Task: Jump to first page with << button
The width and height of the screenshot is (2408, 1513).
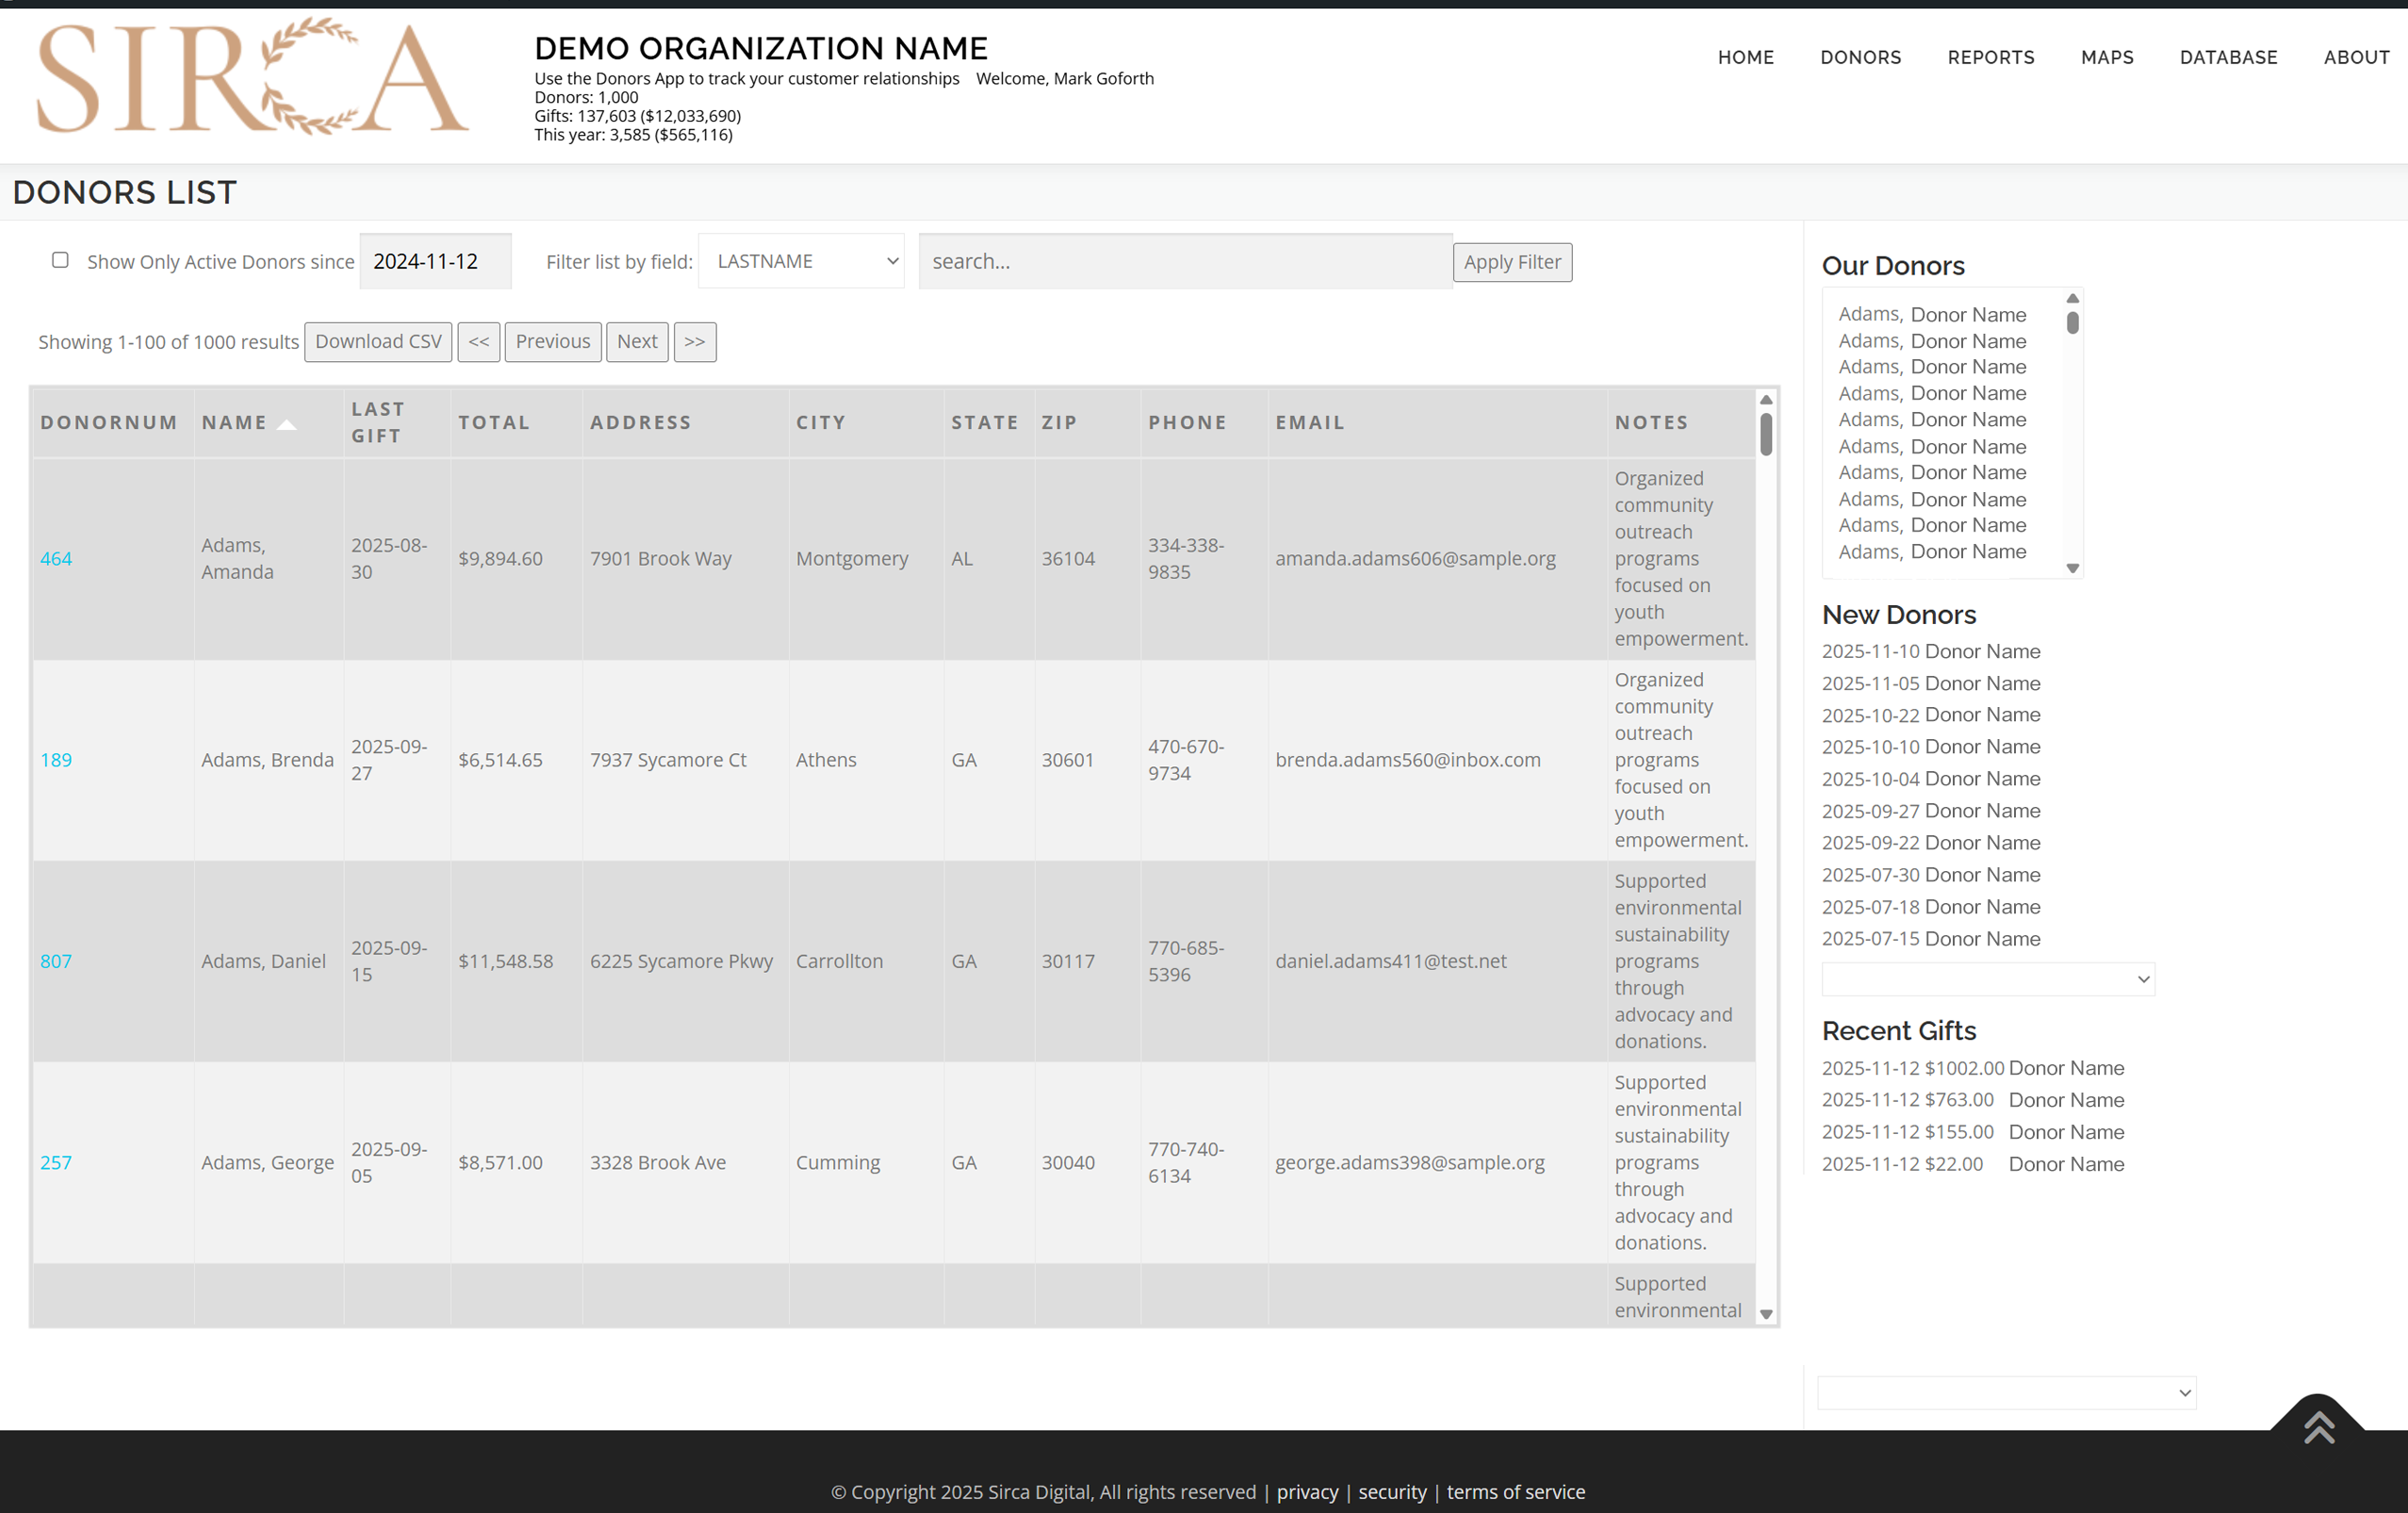Action: pyautogui.click(x=478, y=342)
